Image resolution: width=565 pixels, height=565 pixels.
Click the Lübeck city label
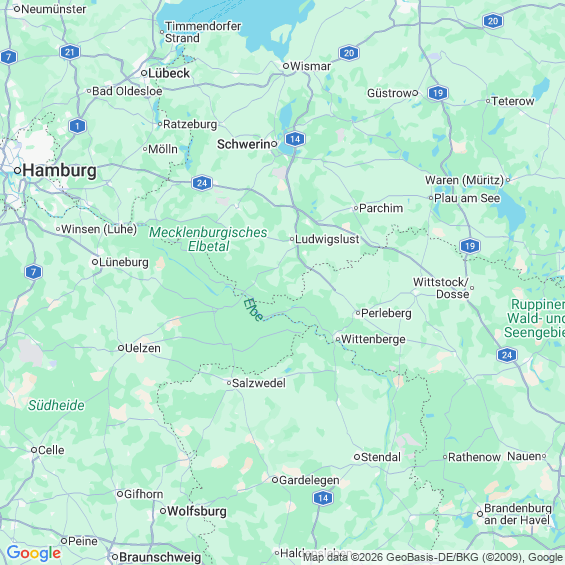(169, 73)
